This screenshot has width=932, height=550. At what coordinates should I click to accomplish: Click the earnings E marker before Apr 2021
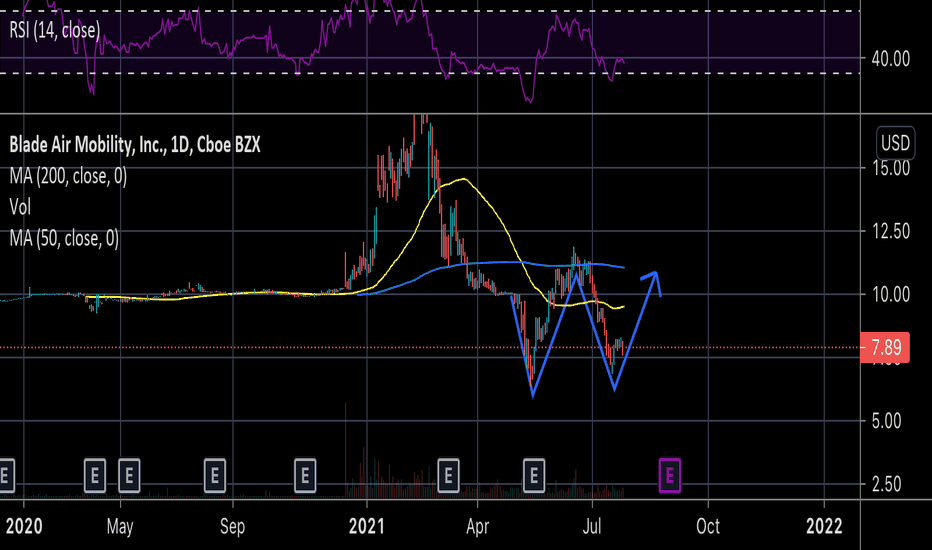pos(448,476)
